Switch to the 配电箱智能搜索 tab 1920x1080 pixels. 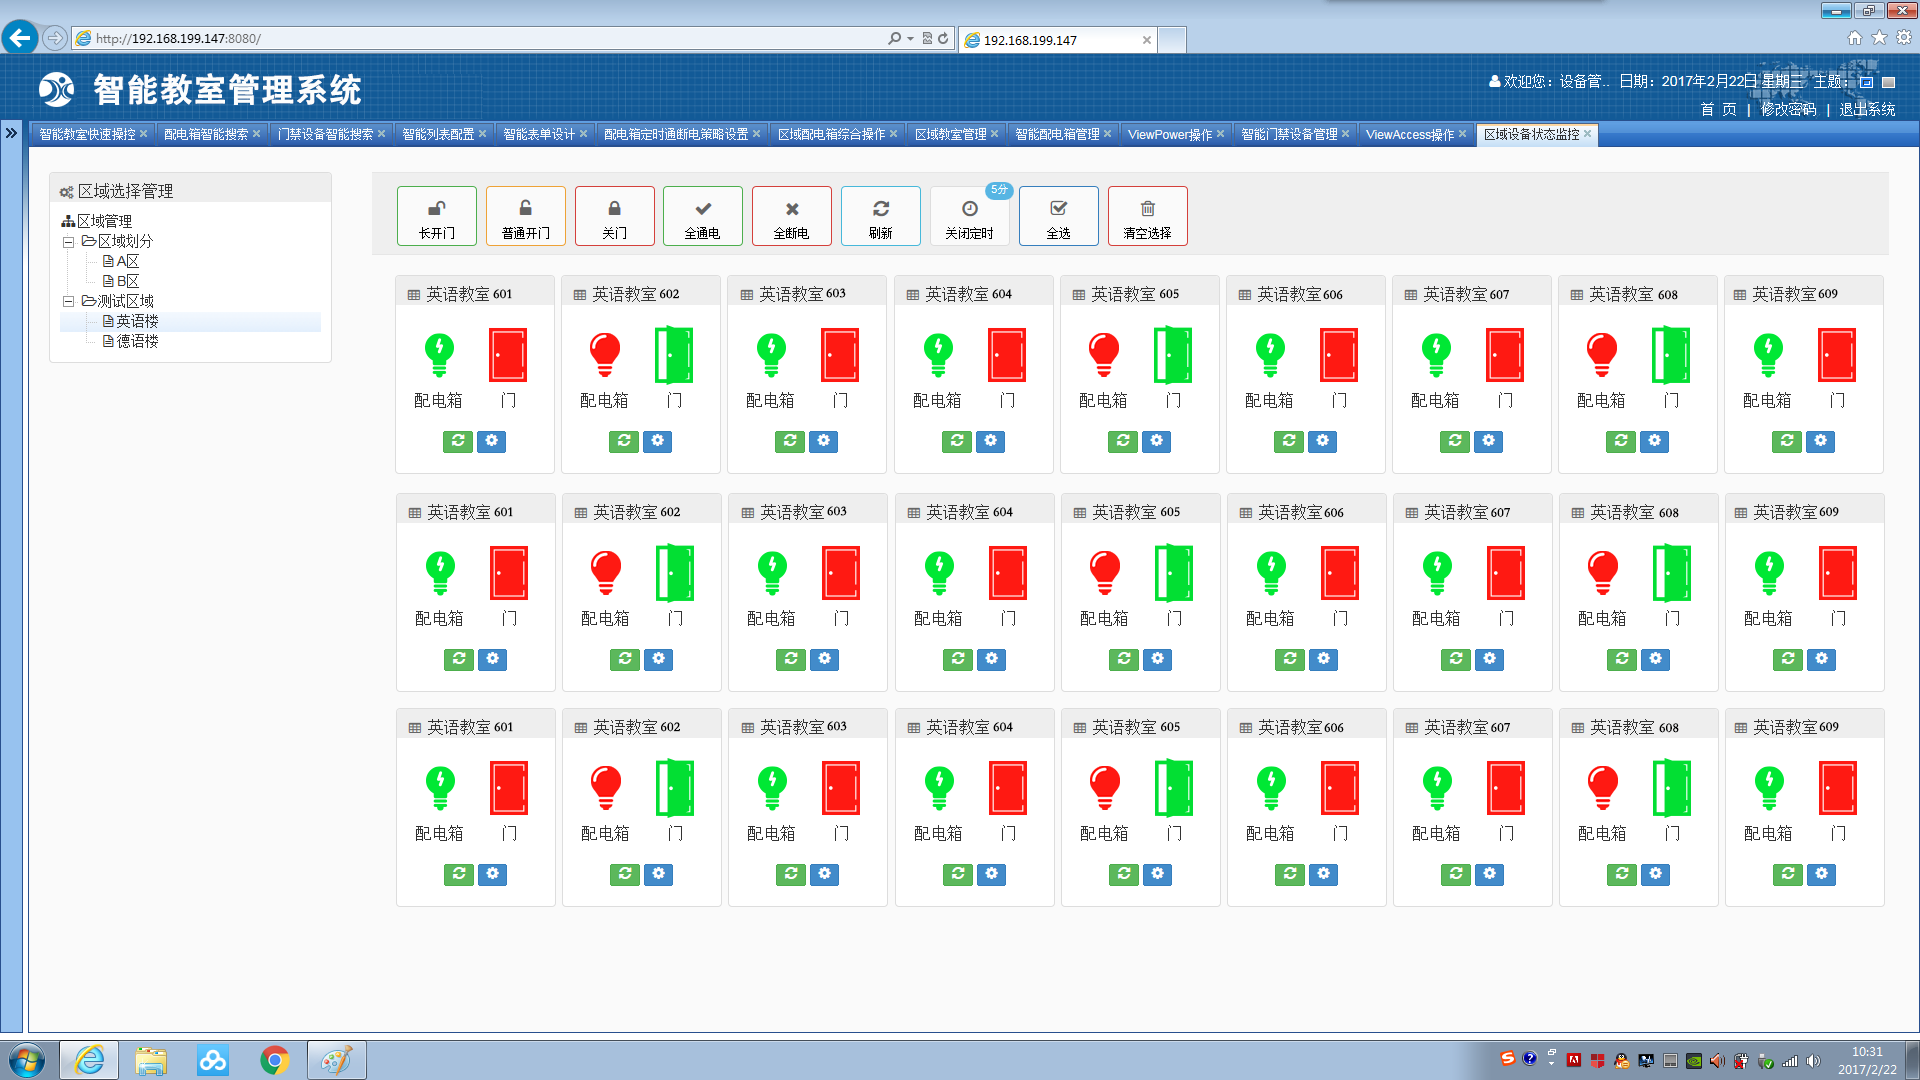[205, 134]
